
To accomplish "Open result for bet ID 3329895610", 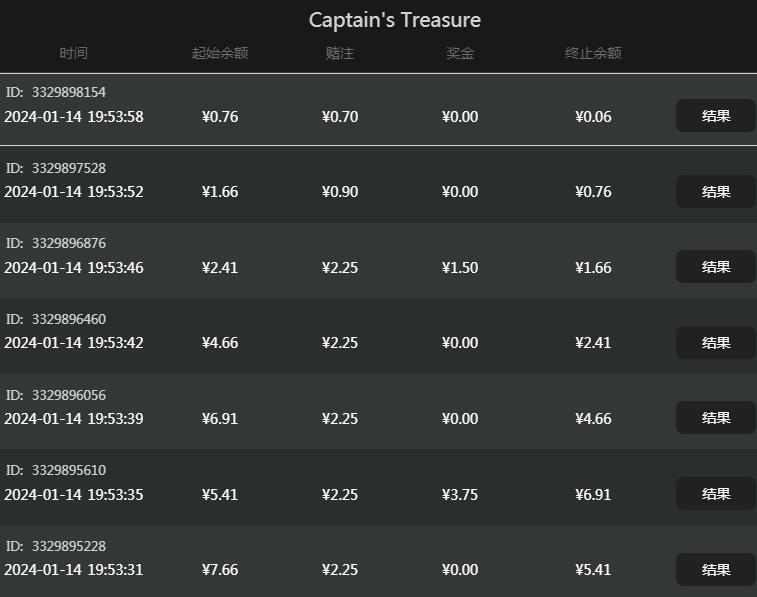I will (715, 494).
